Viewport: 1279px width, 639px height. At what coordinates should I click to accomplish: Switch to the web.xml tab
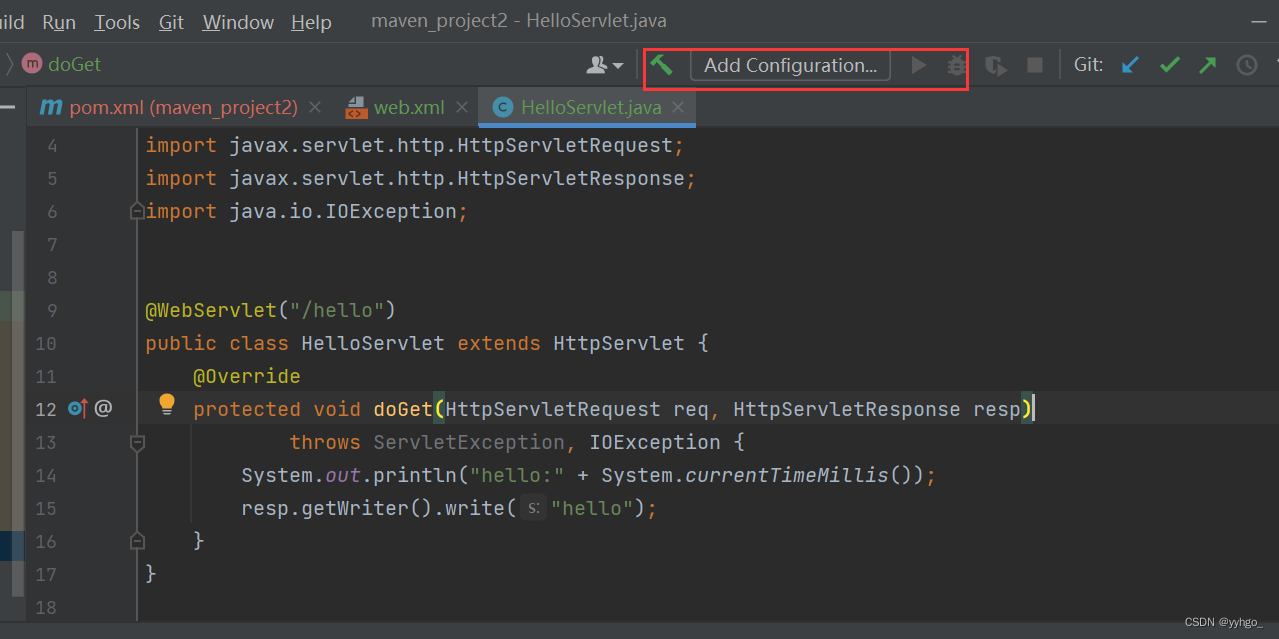coord(409,107)
